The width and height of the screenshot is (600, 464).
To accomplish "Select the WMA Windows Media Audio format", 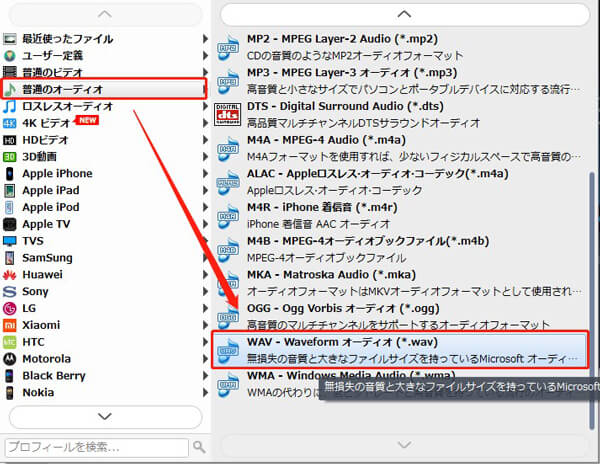I will tap(400, 384).
